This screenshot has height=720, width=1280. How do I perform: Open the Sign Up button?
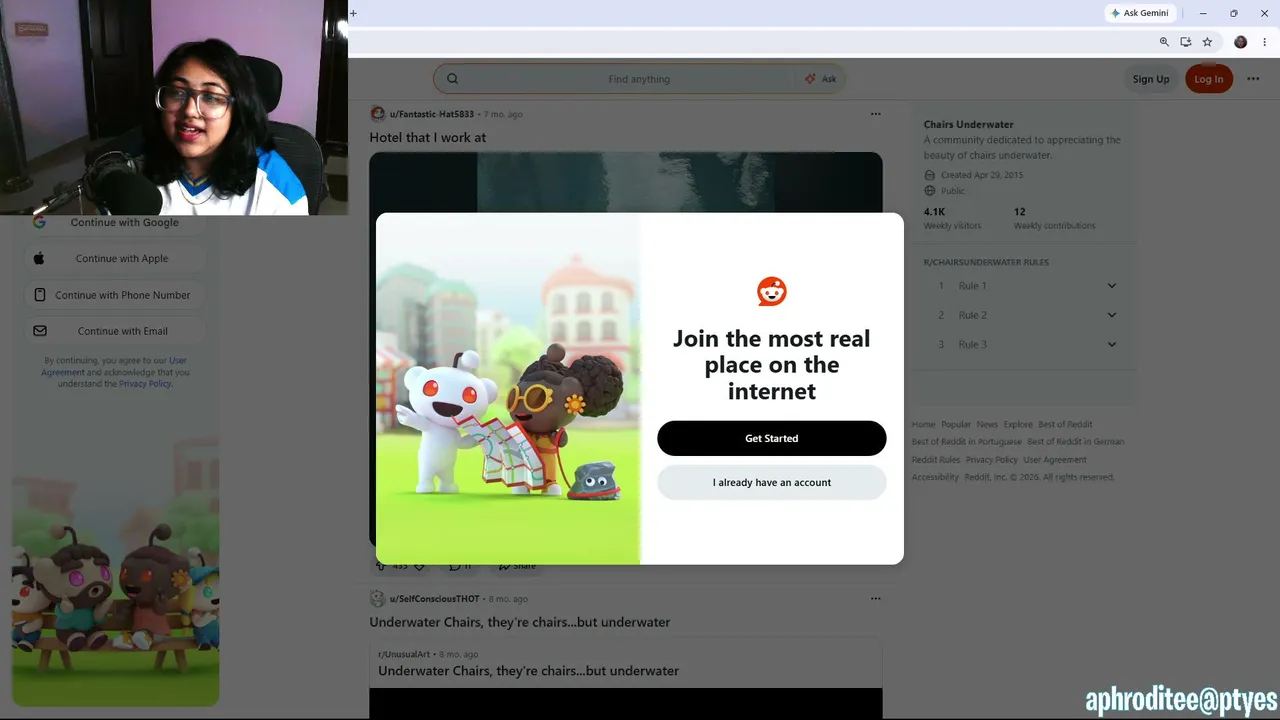pos(1150,79)
